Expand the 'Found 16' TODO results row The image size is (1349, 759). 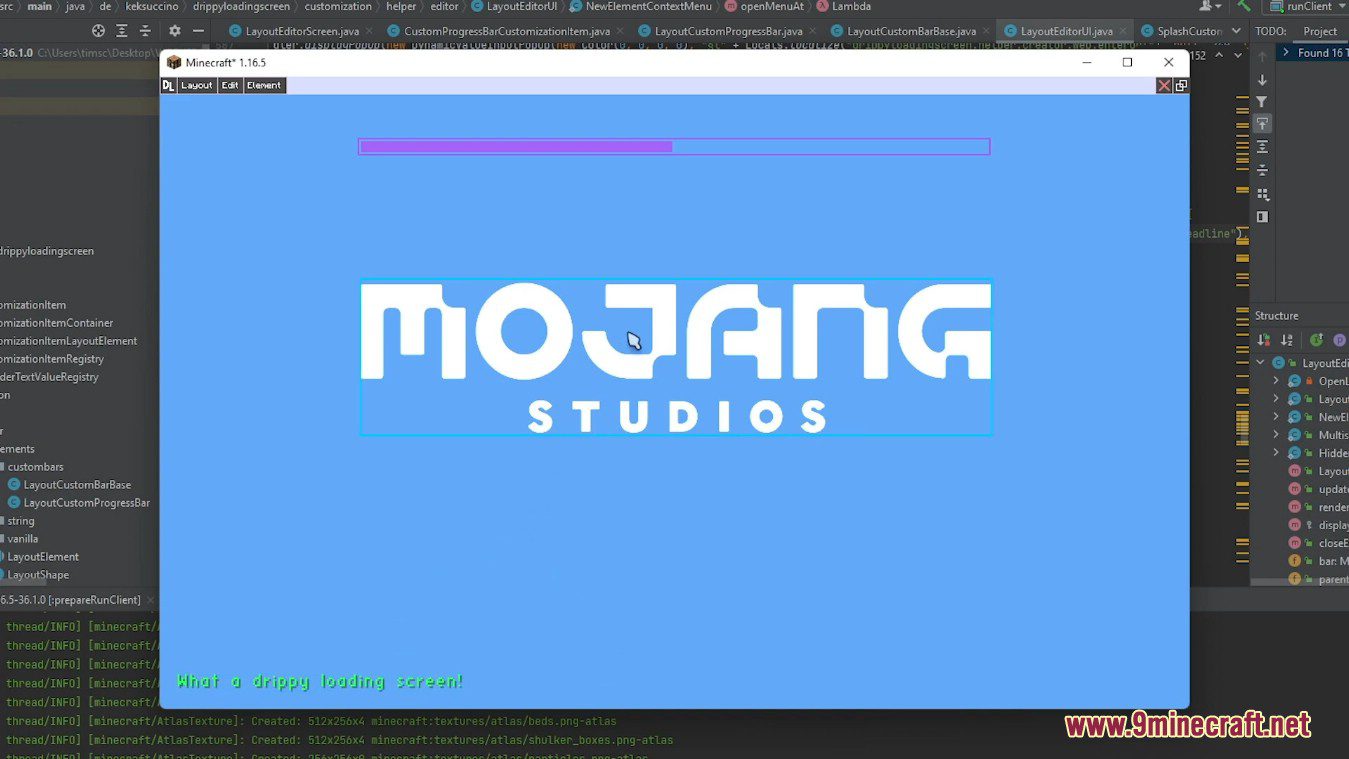click(x=1286, y=53)
